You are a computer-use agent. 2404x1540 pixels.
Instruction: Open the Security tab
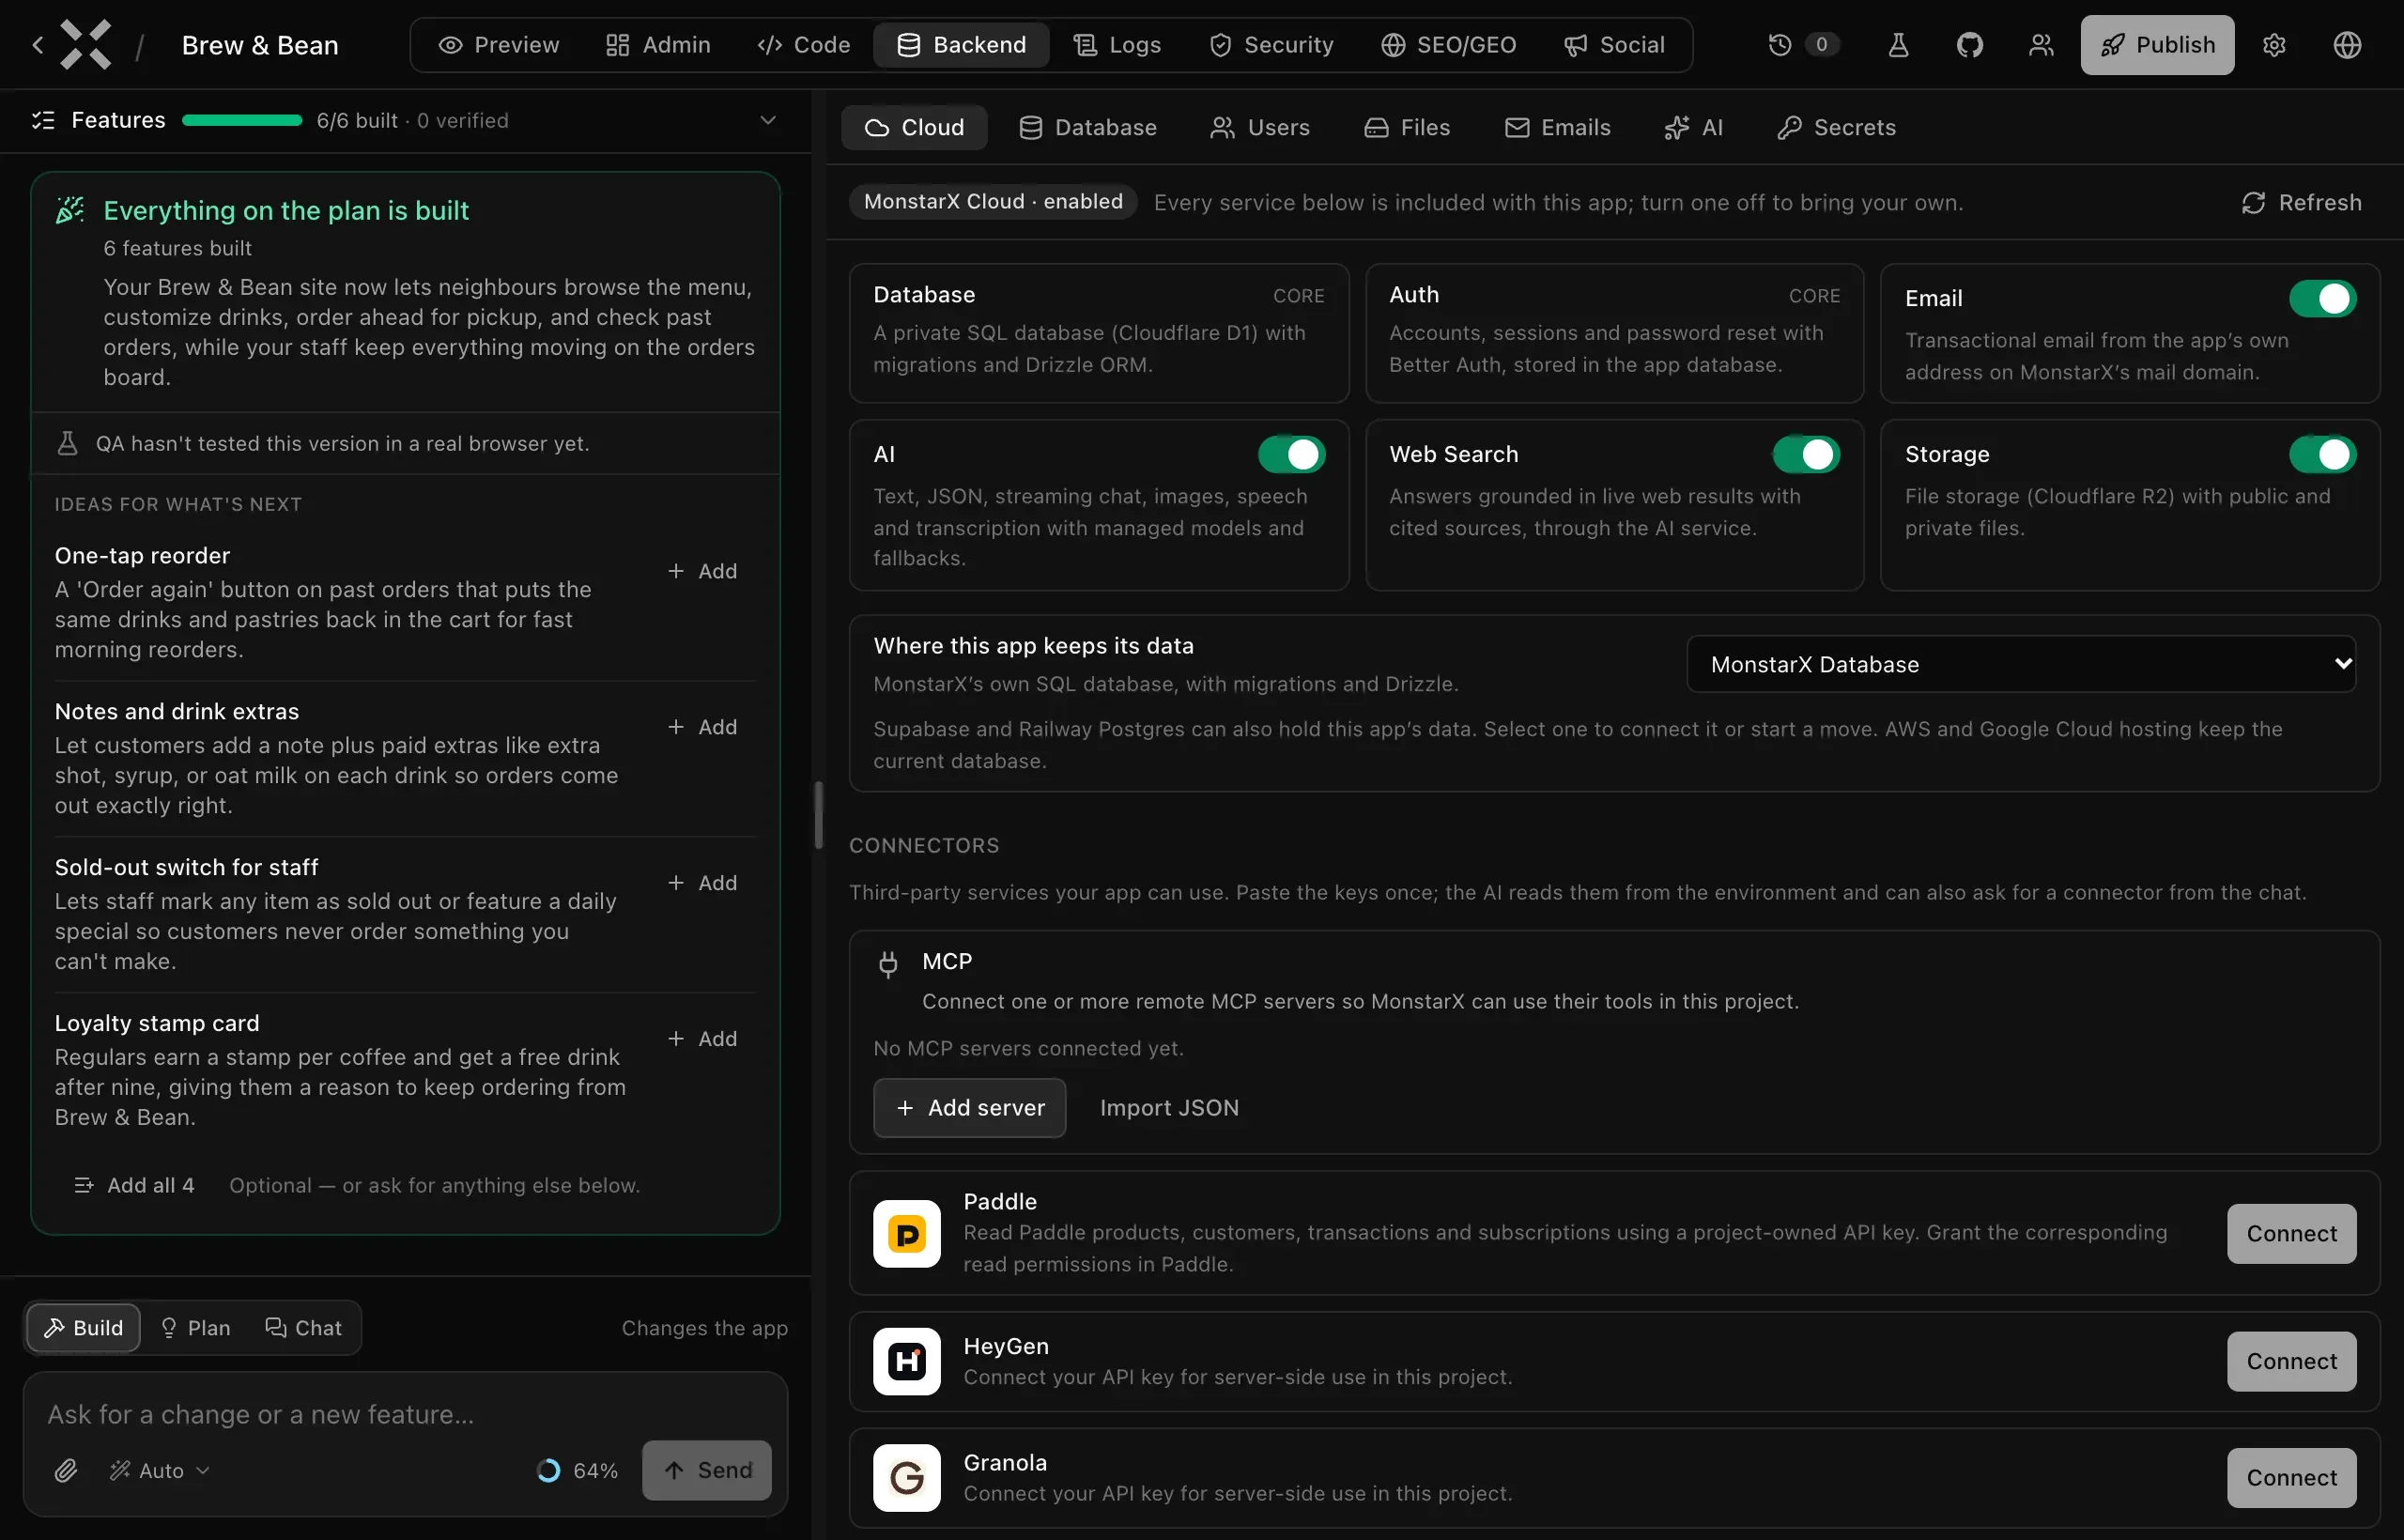(x=1271, y=45)
